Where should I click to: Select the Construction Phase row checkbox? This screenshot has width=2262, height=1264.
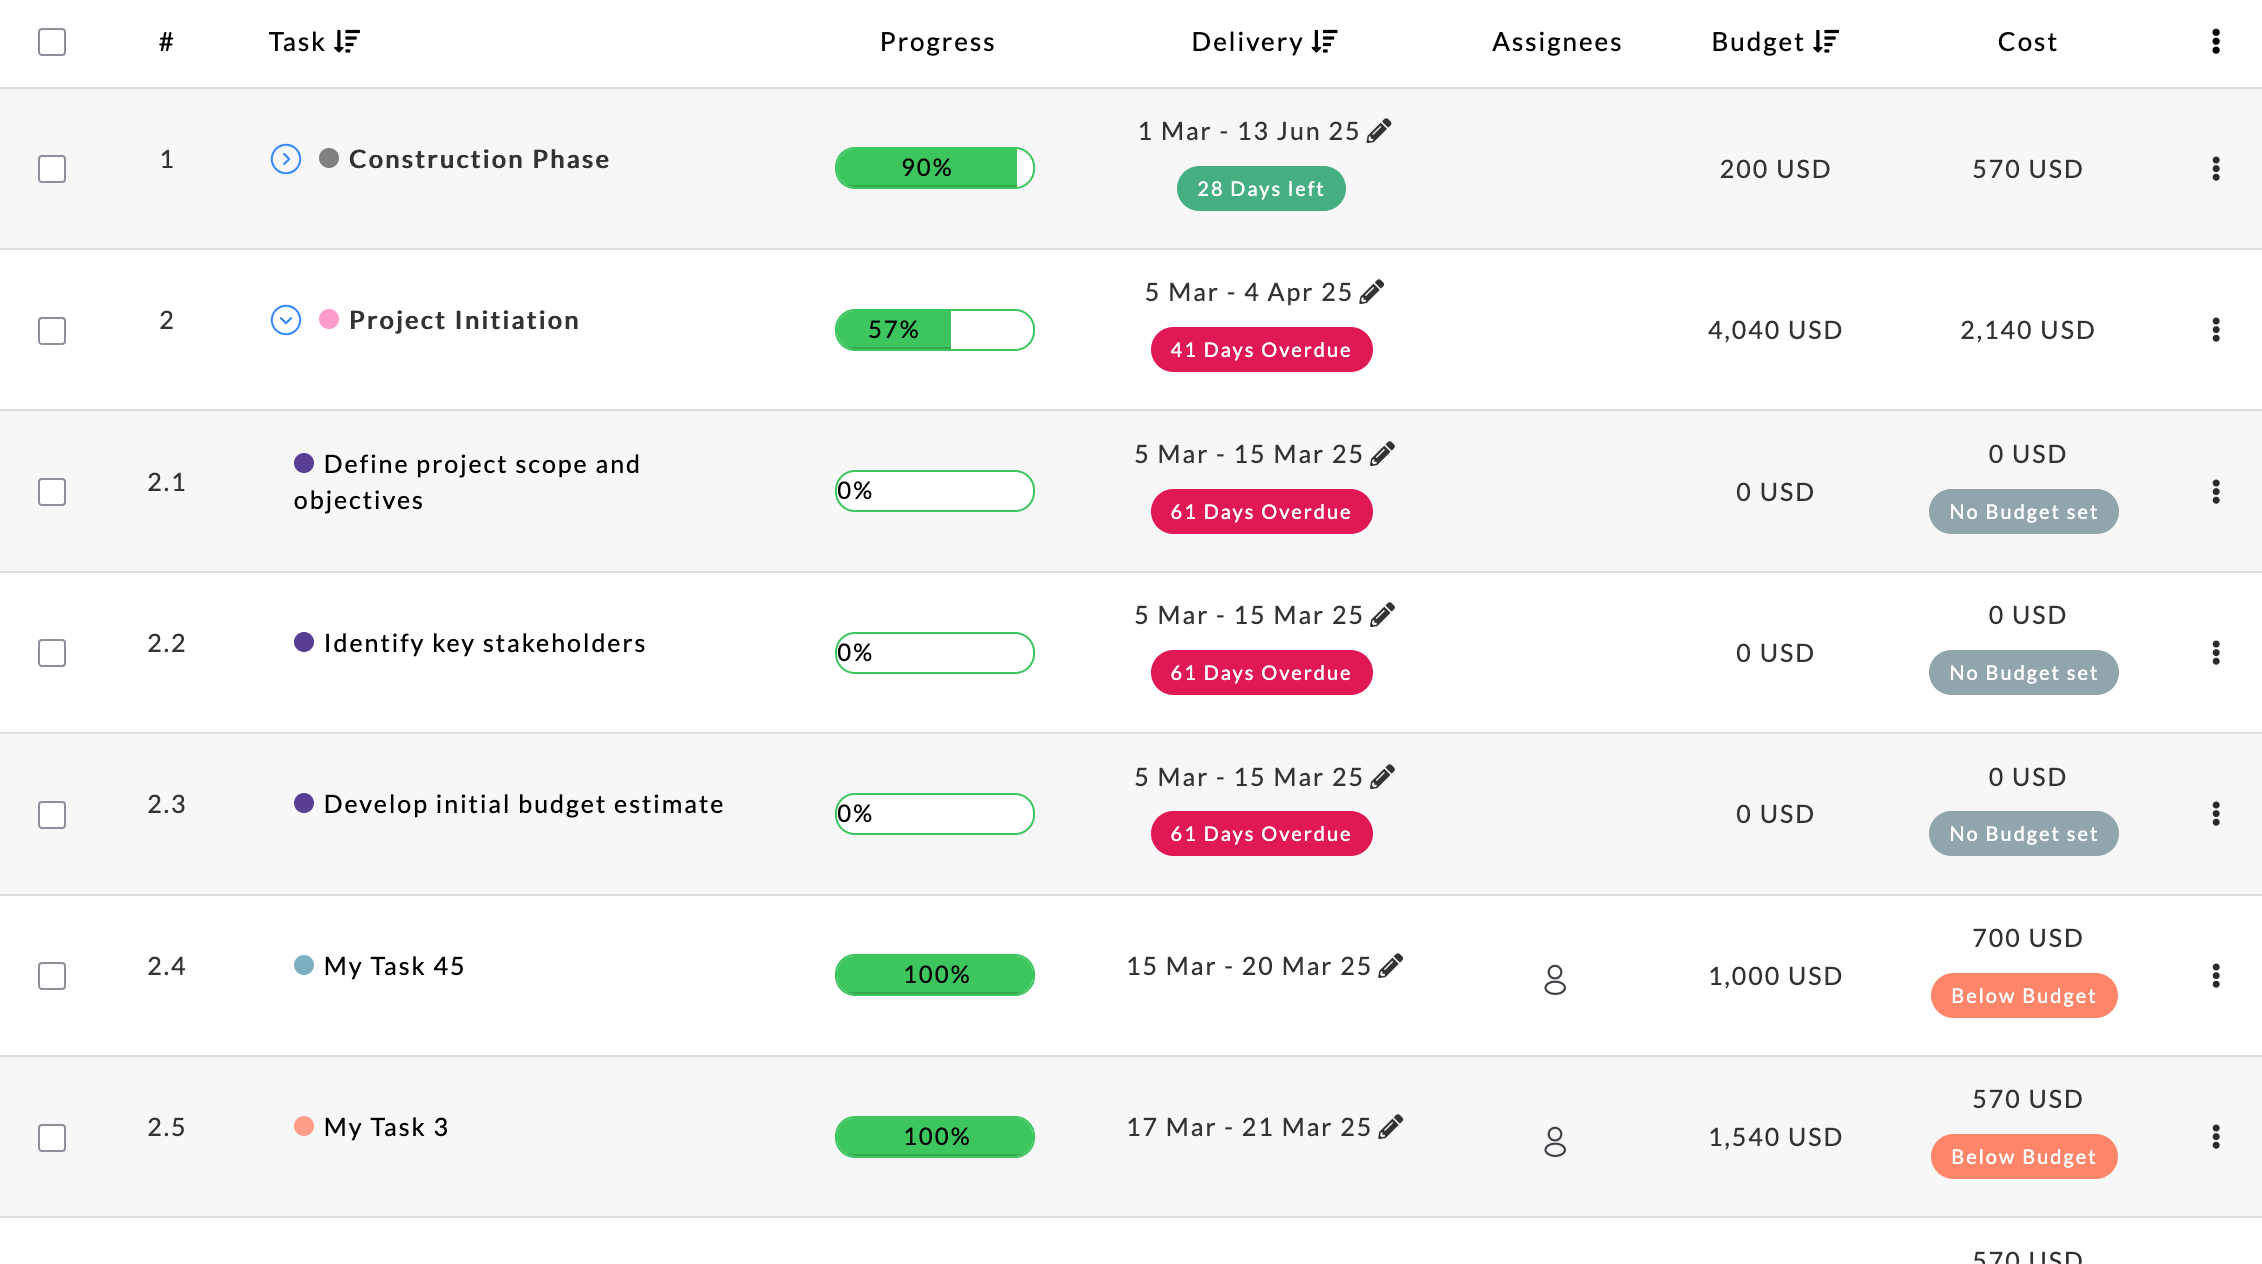click(52, 169)
